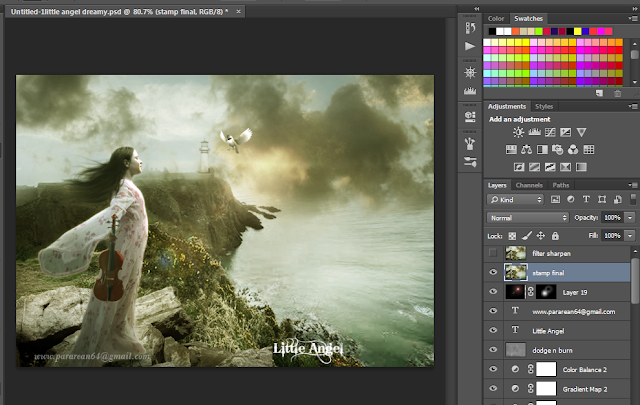Filter layers for type layers
The image size is (640, 405).
pyautogui.click(x=586, y=199)
